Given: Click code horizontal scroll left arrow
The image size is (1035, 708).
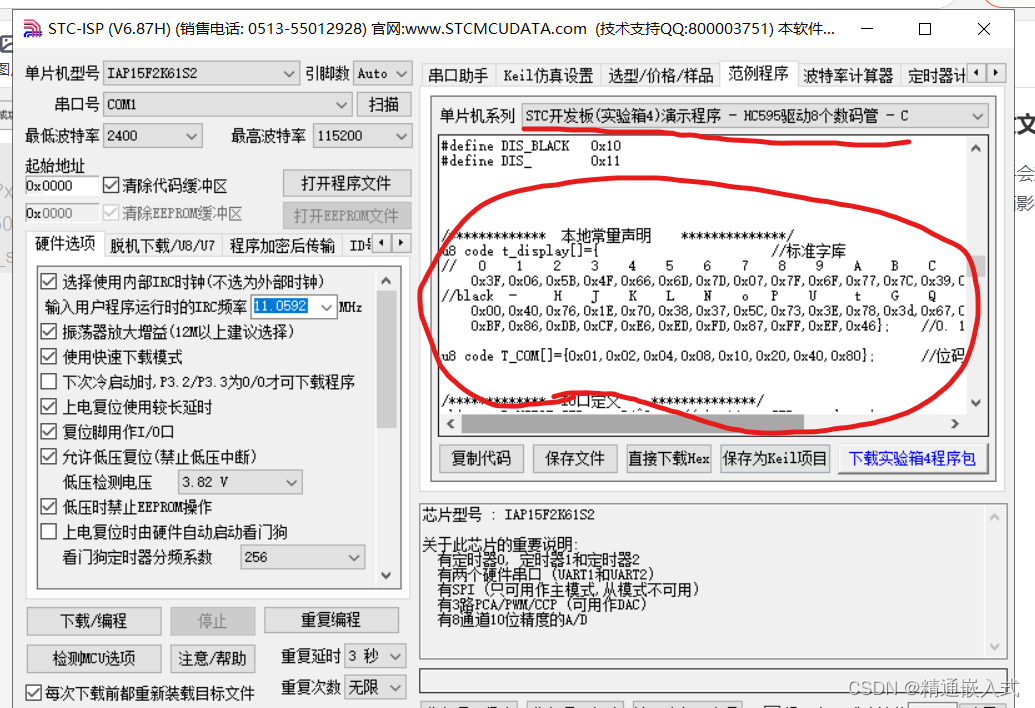Looking at the screenshot, I should click(451, 424).
